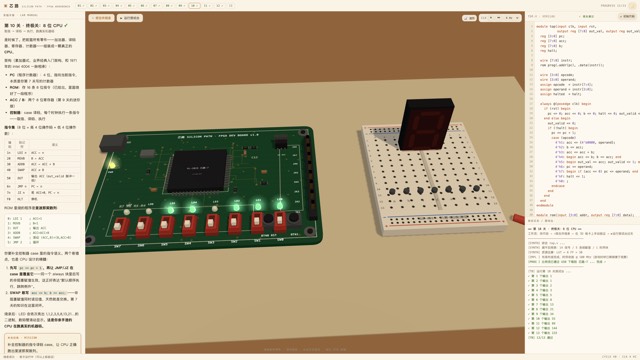
Task: Click the run button with play triangle
Action: [x=129, y=18]
